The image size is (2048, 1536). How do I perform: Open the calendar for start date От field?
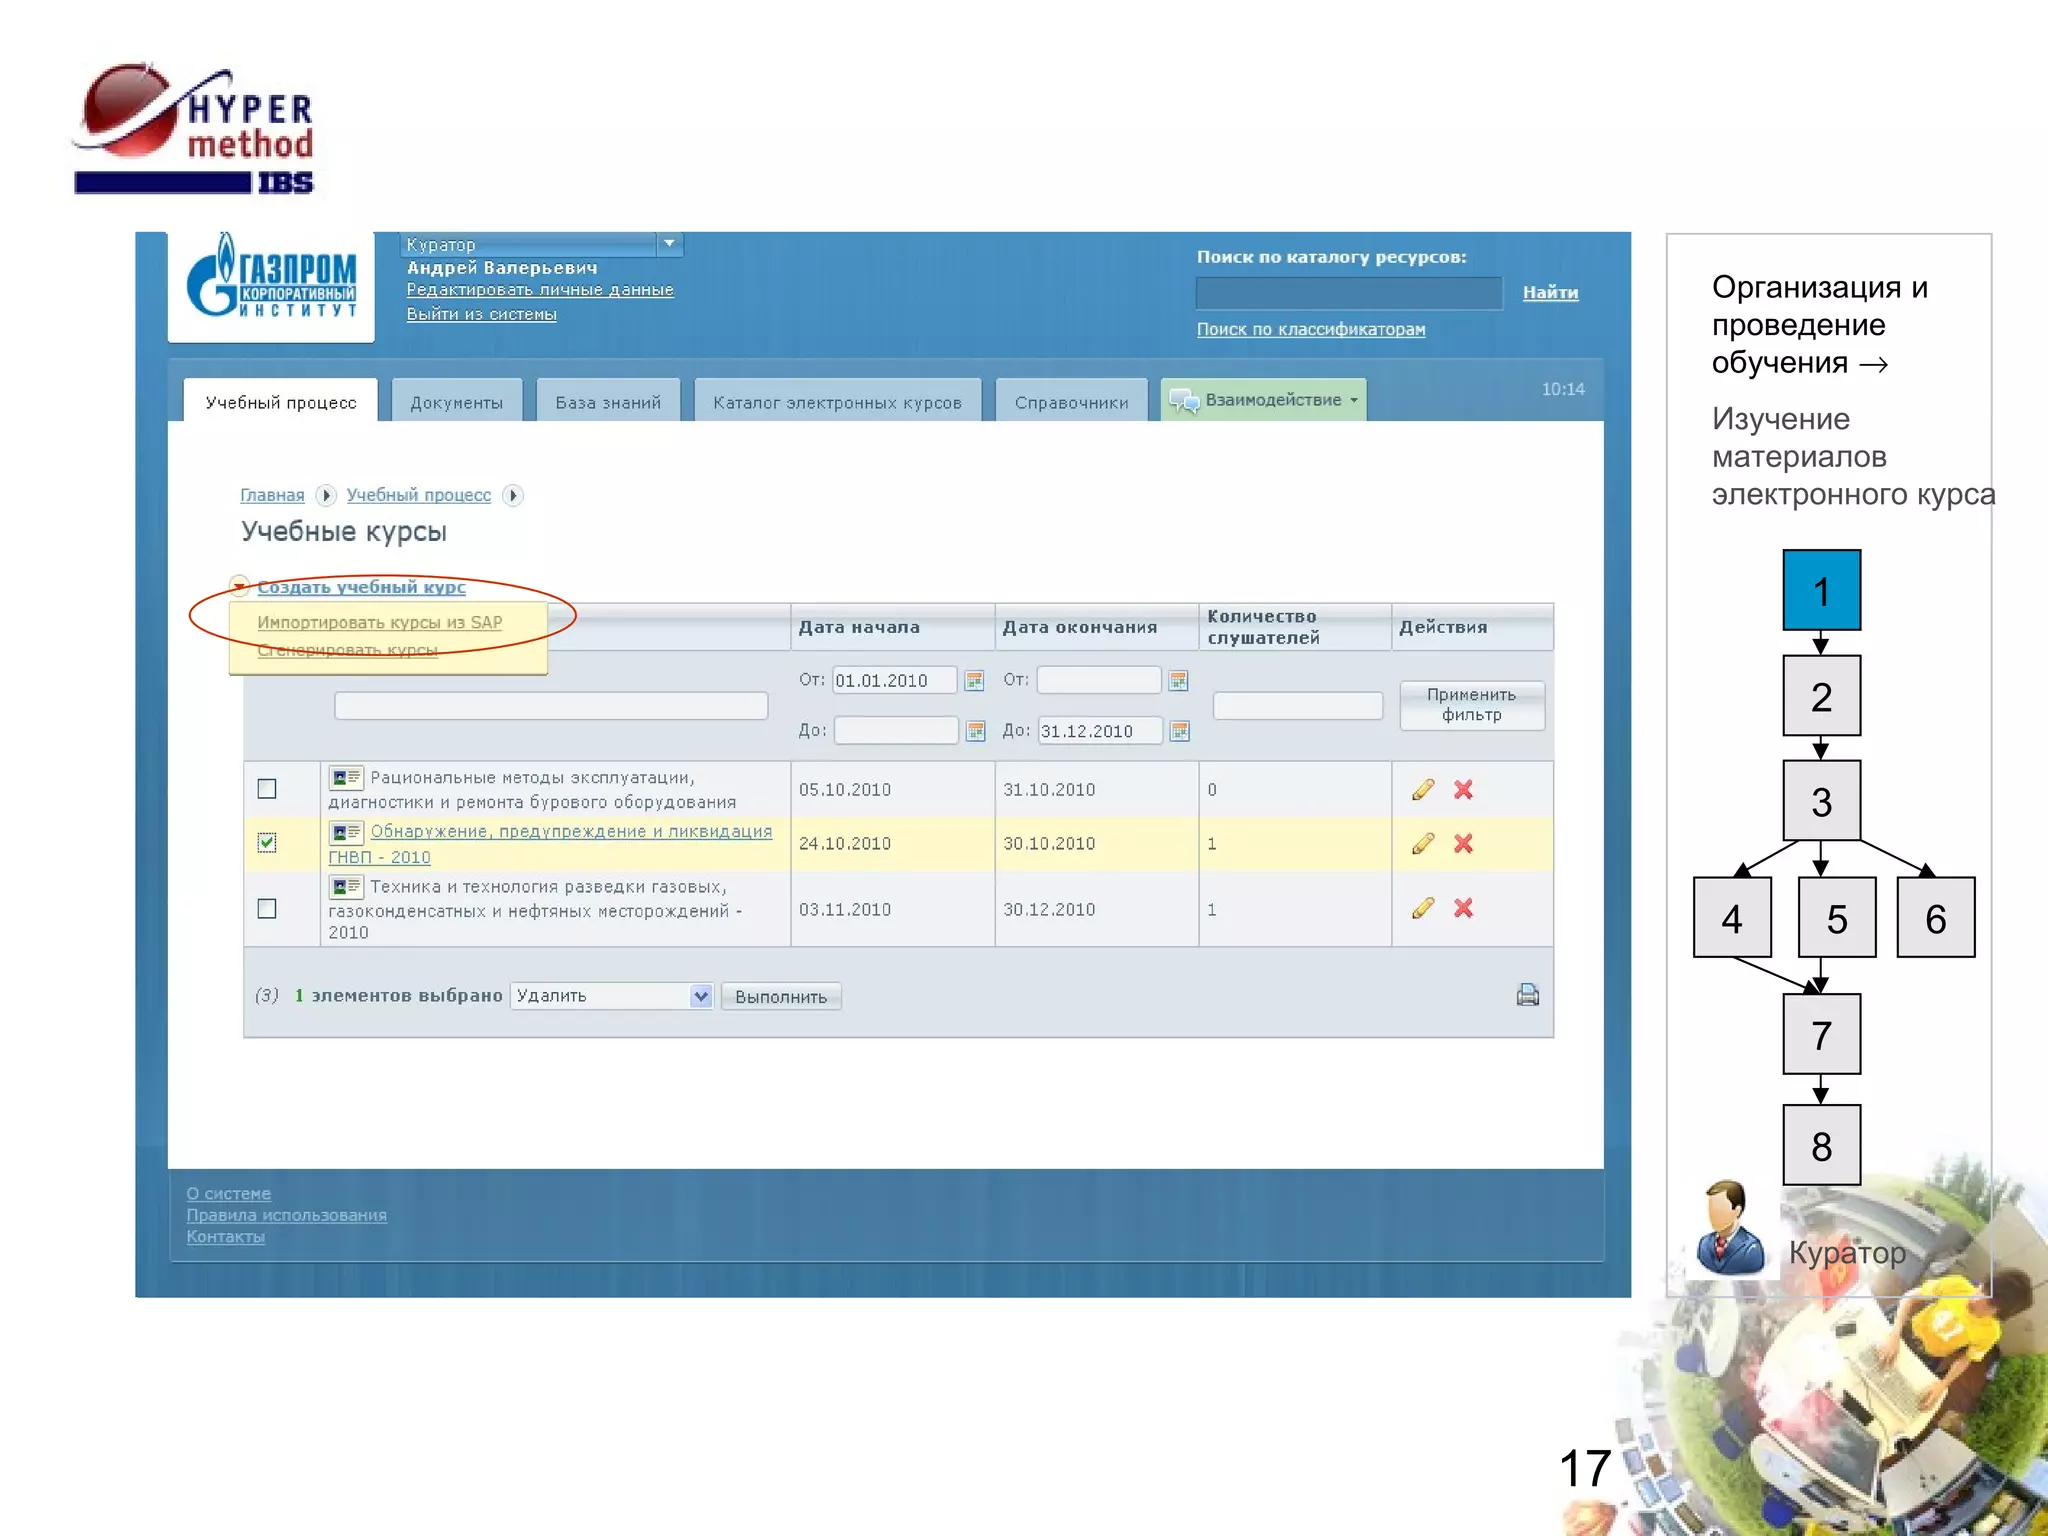click(974, 681)
